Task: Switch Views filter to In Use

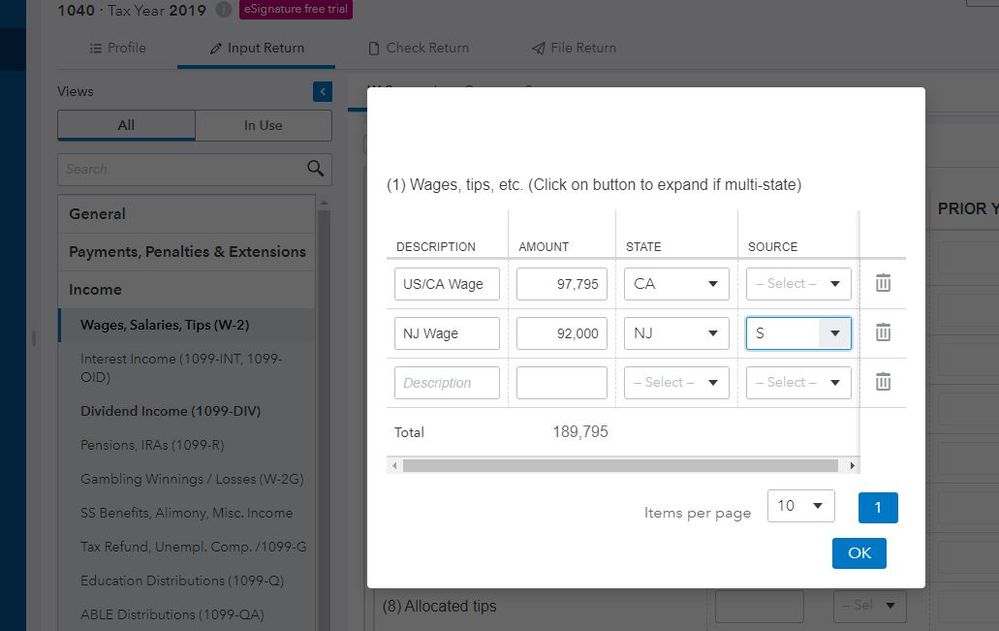Action: coord(263,125)
